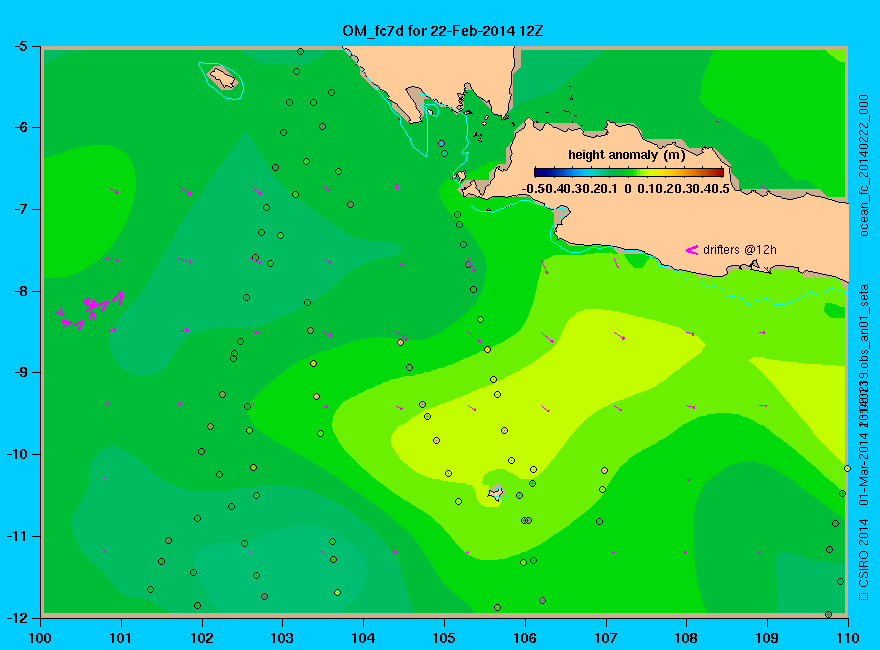
Task: Click the x-axis label 107
Action: [606, 638]
